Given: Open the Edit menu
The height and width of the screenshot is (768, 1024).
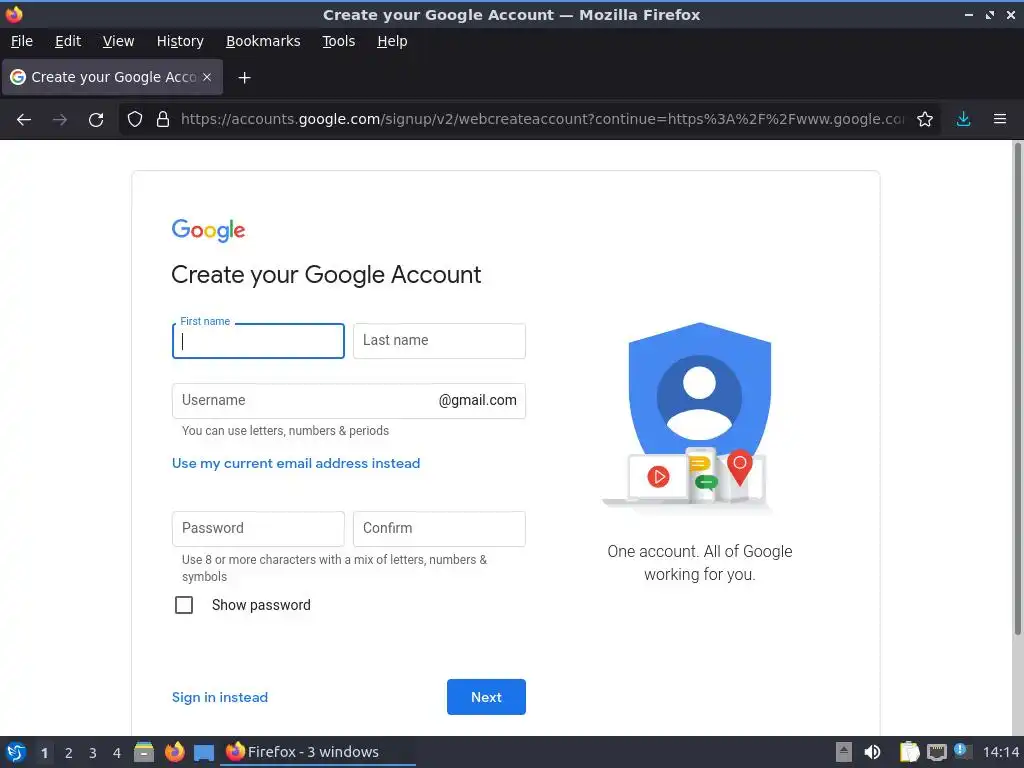Looking at the screenshot, I should click(x=68, y=41).
